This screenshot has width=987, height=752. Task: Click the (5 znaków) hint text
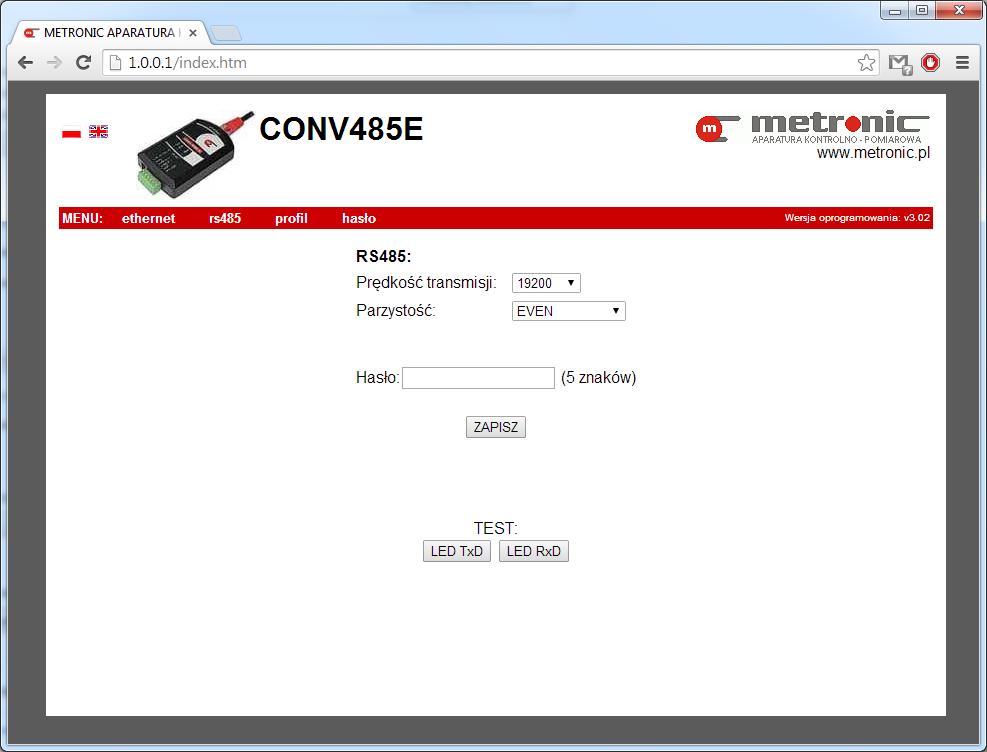[599, 378]
